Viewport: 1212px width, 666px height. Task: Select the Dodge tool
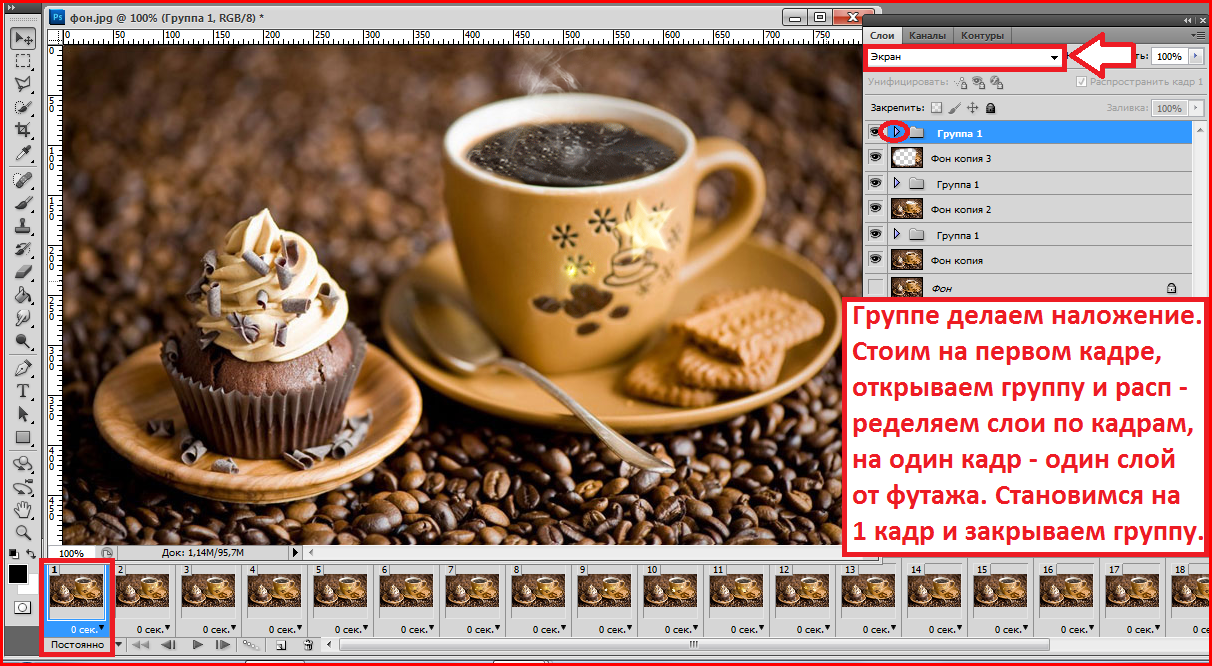[x=23, y=341]
